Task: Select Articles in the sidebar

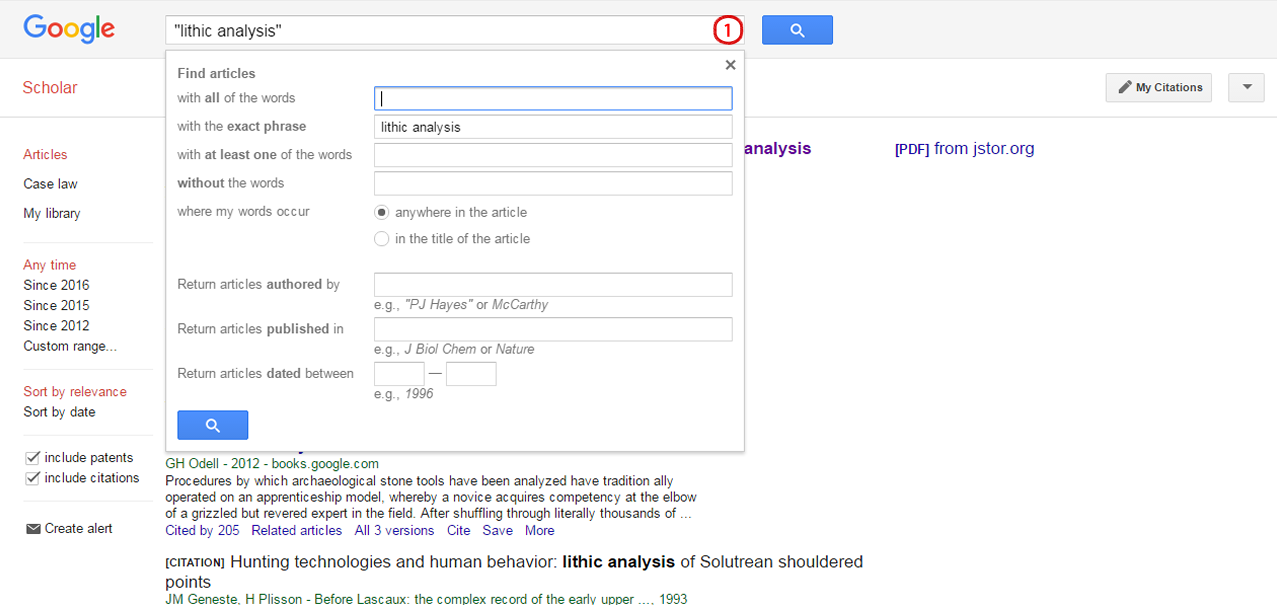Action: click(45, 155)
